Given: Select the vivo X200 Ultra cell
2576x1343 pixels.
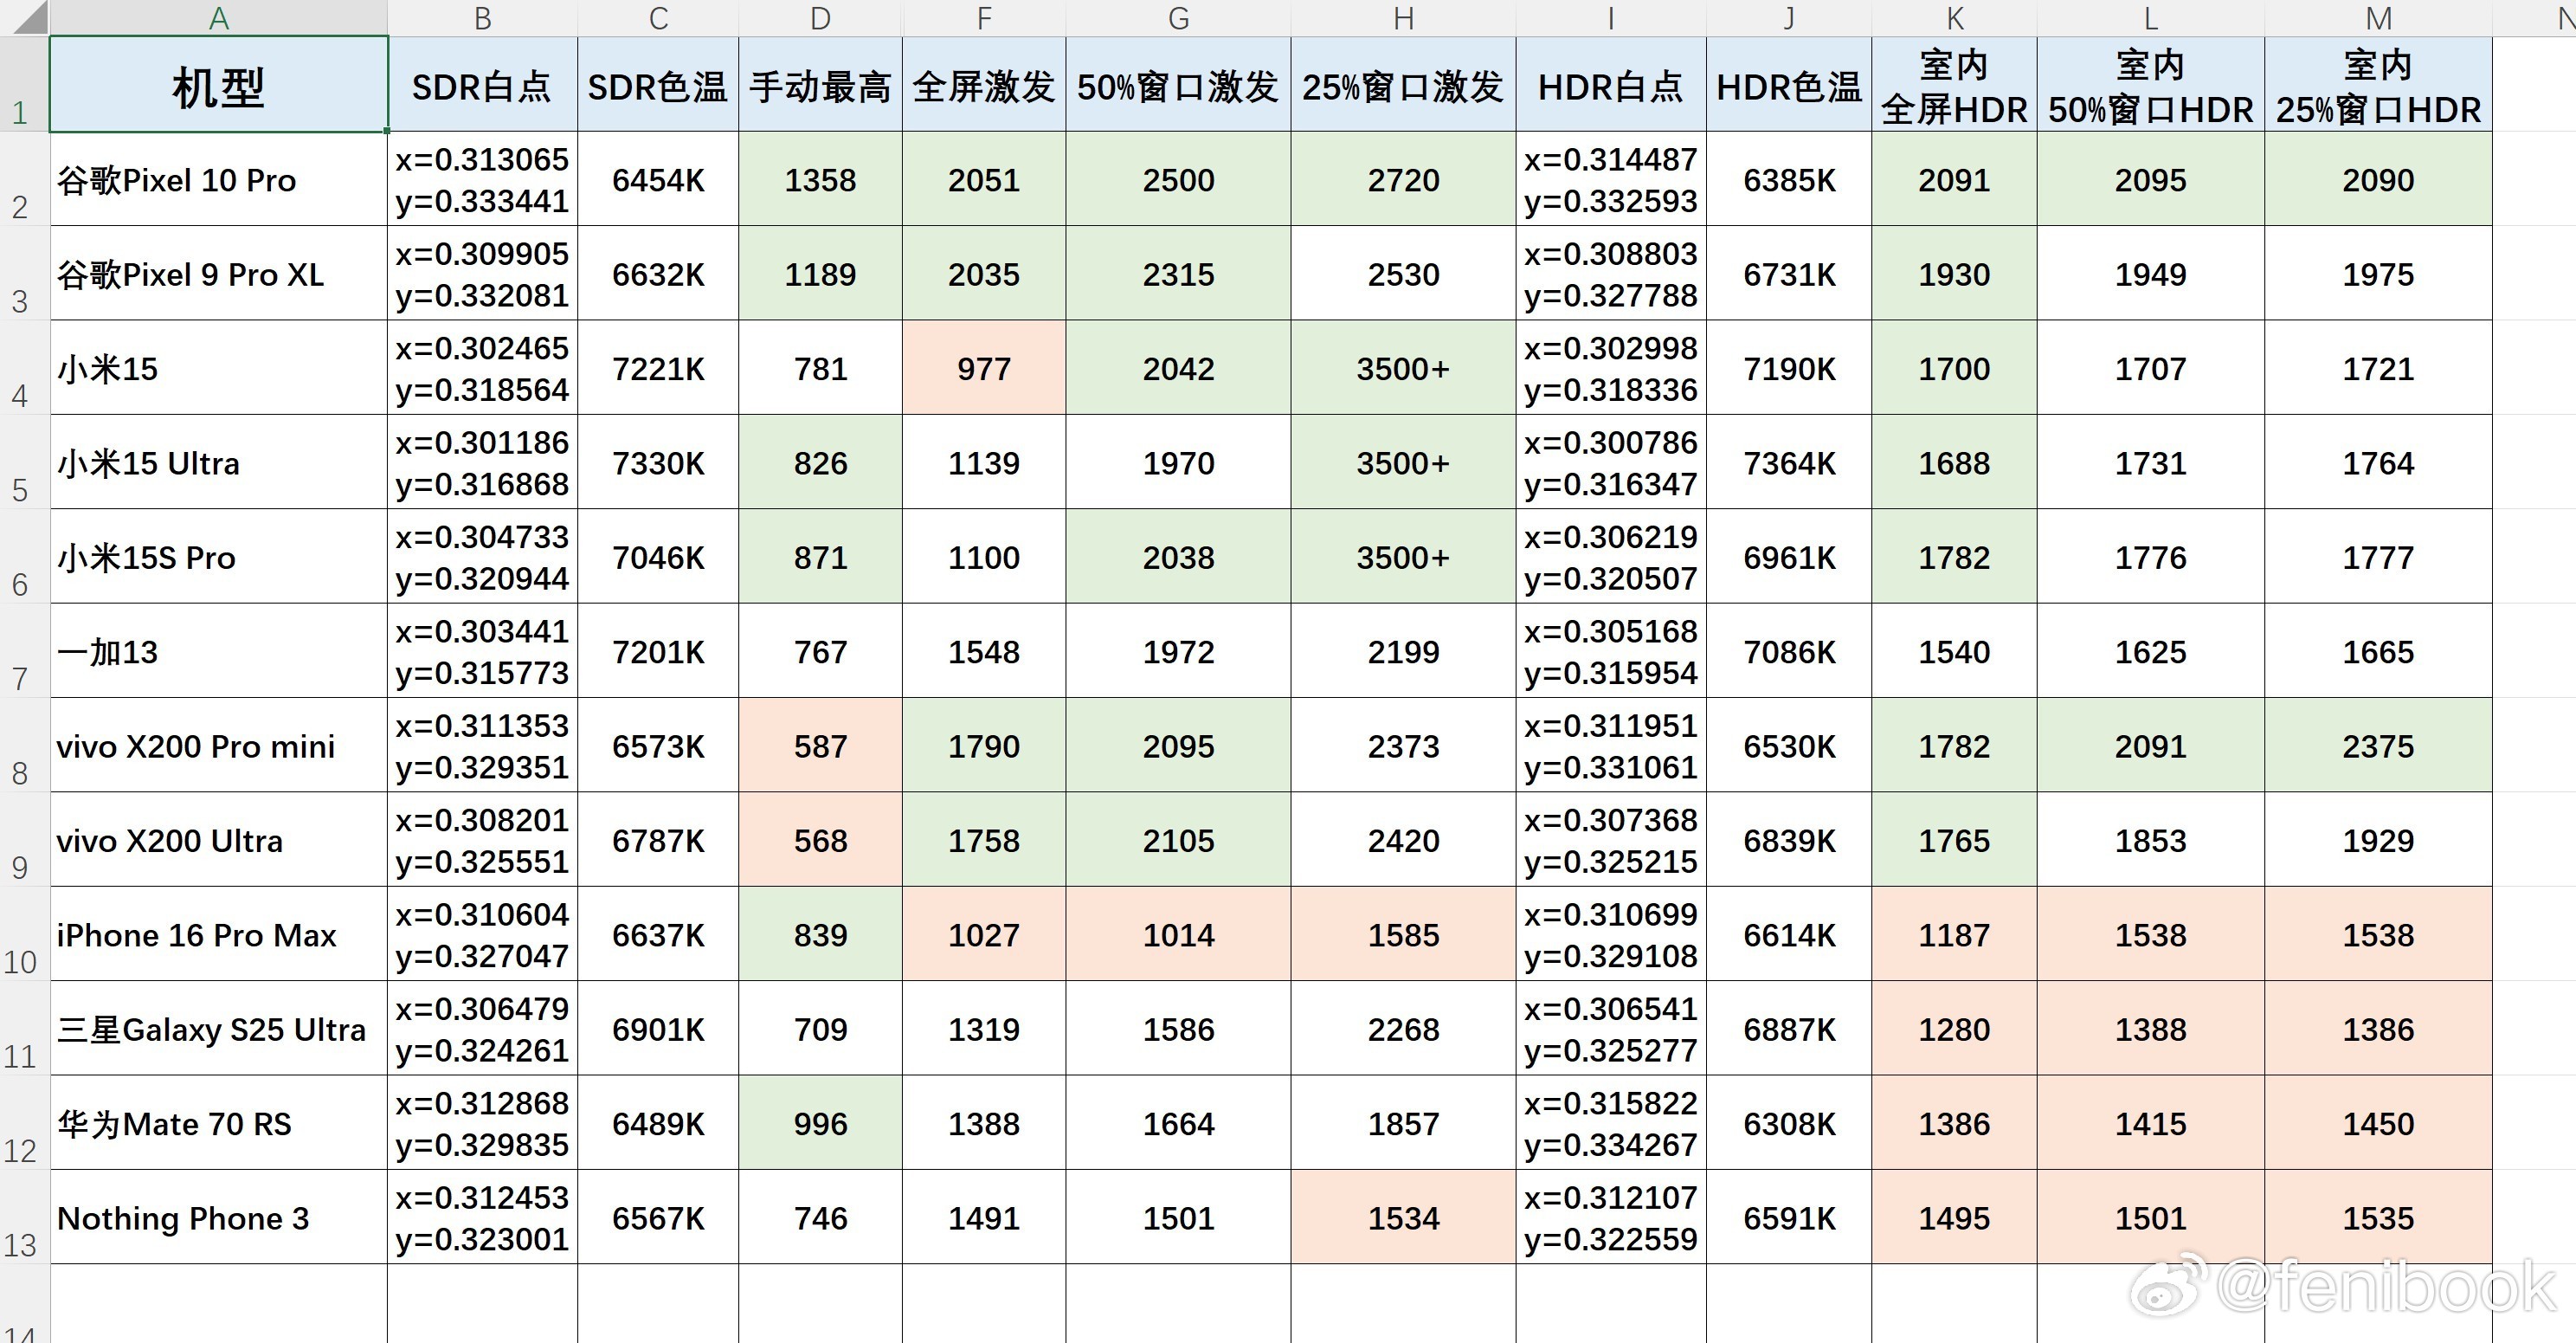Looking at the screenshot, I should click(218, 840).
